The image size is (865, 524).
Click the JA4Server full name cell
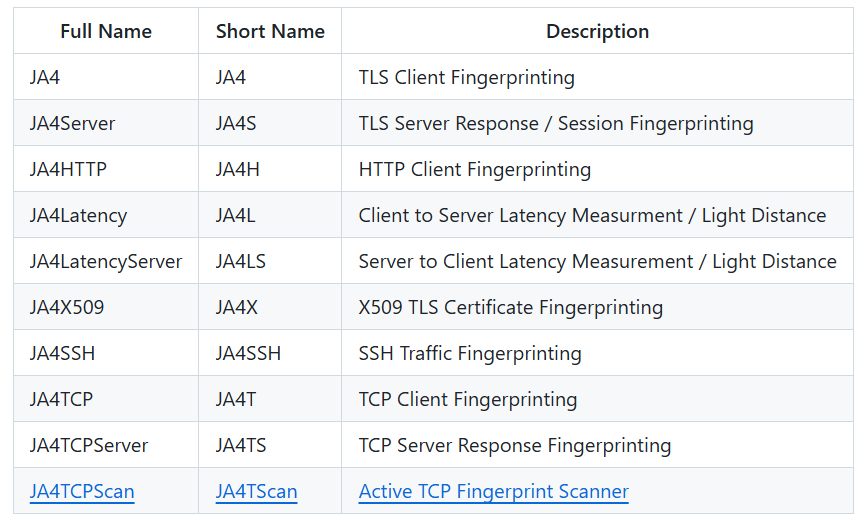click(106, 123)
